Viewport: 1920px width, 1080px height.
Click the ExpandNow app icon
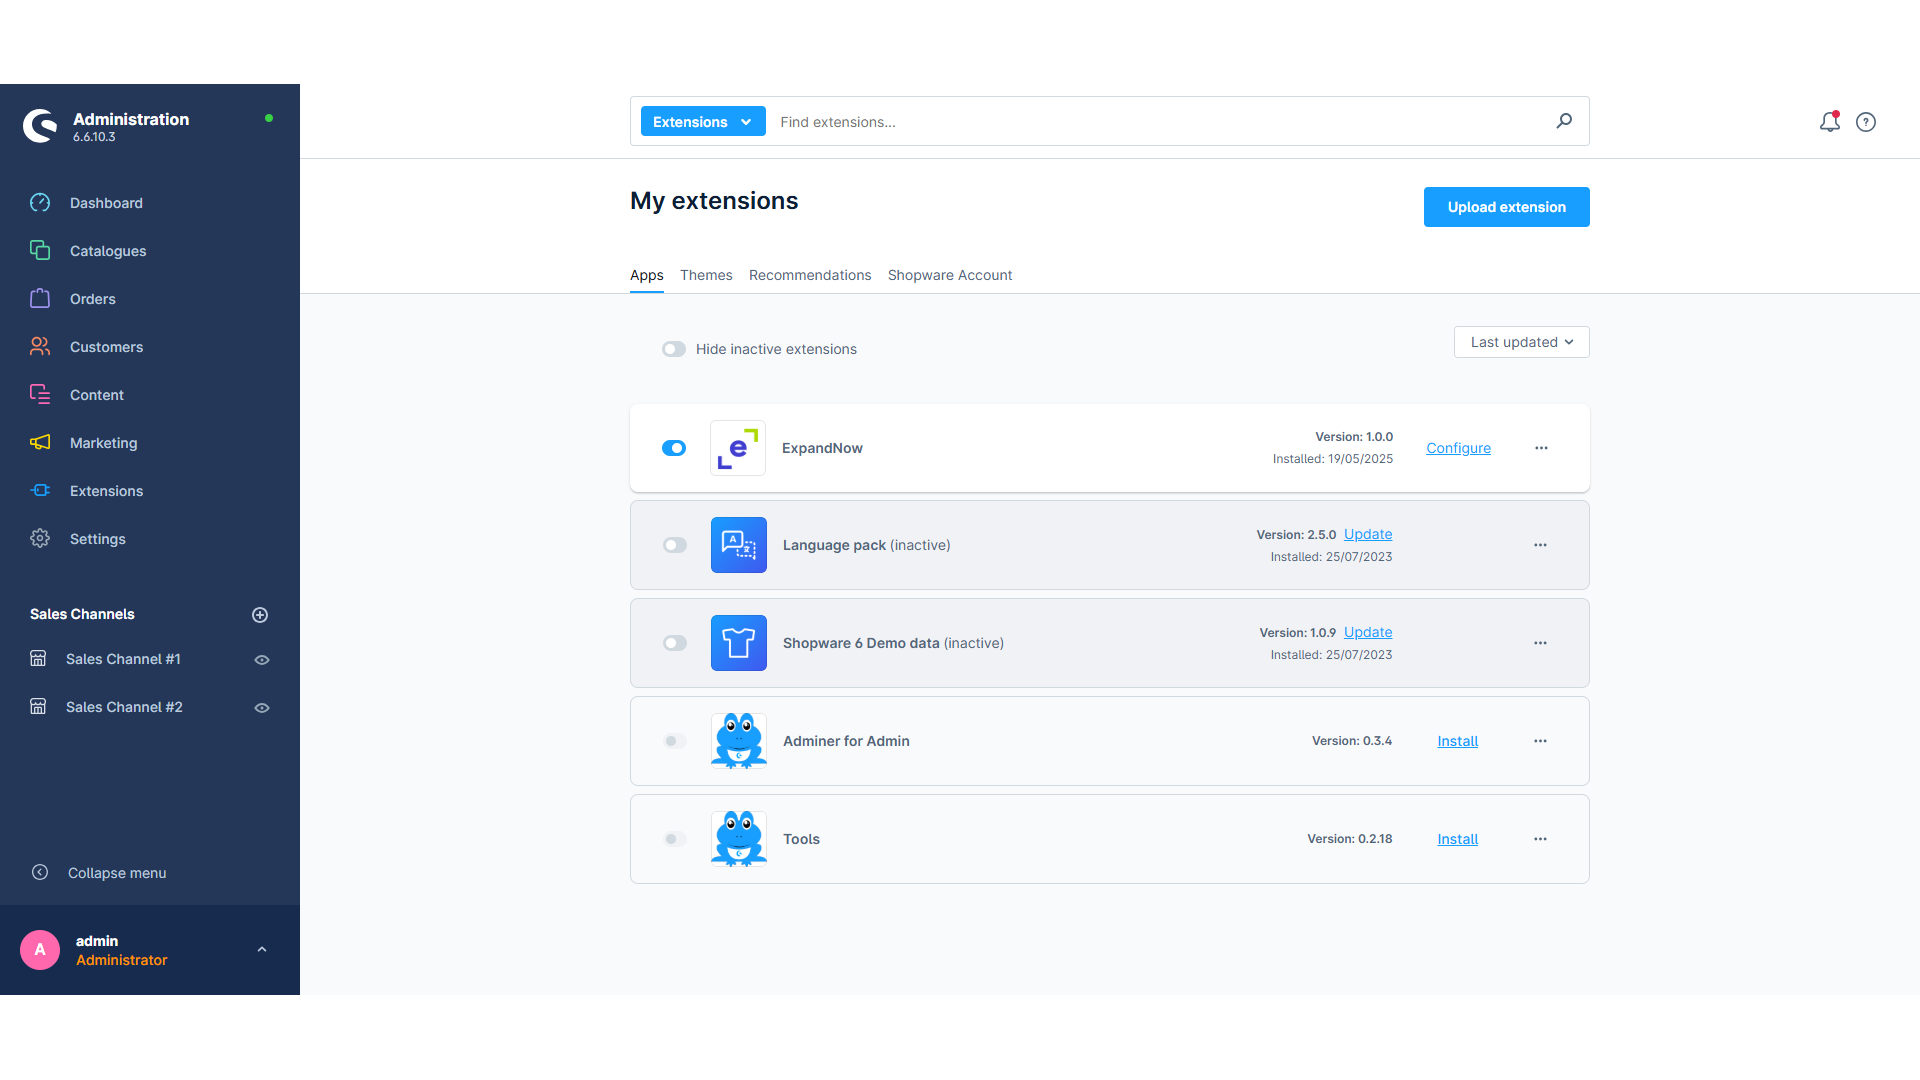pos(738,448)
